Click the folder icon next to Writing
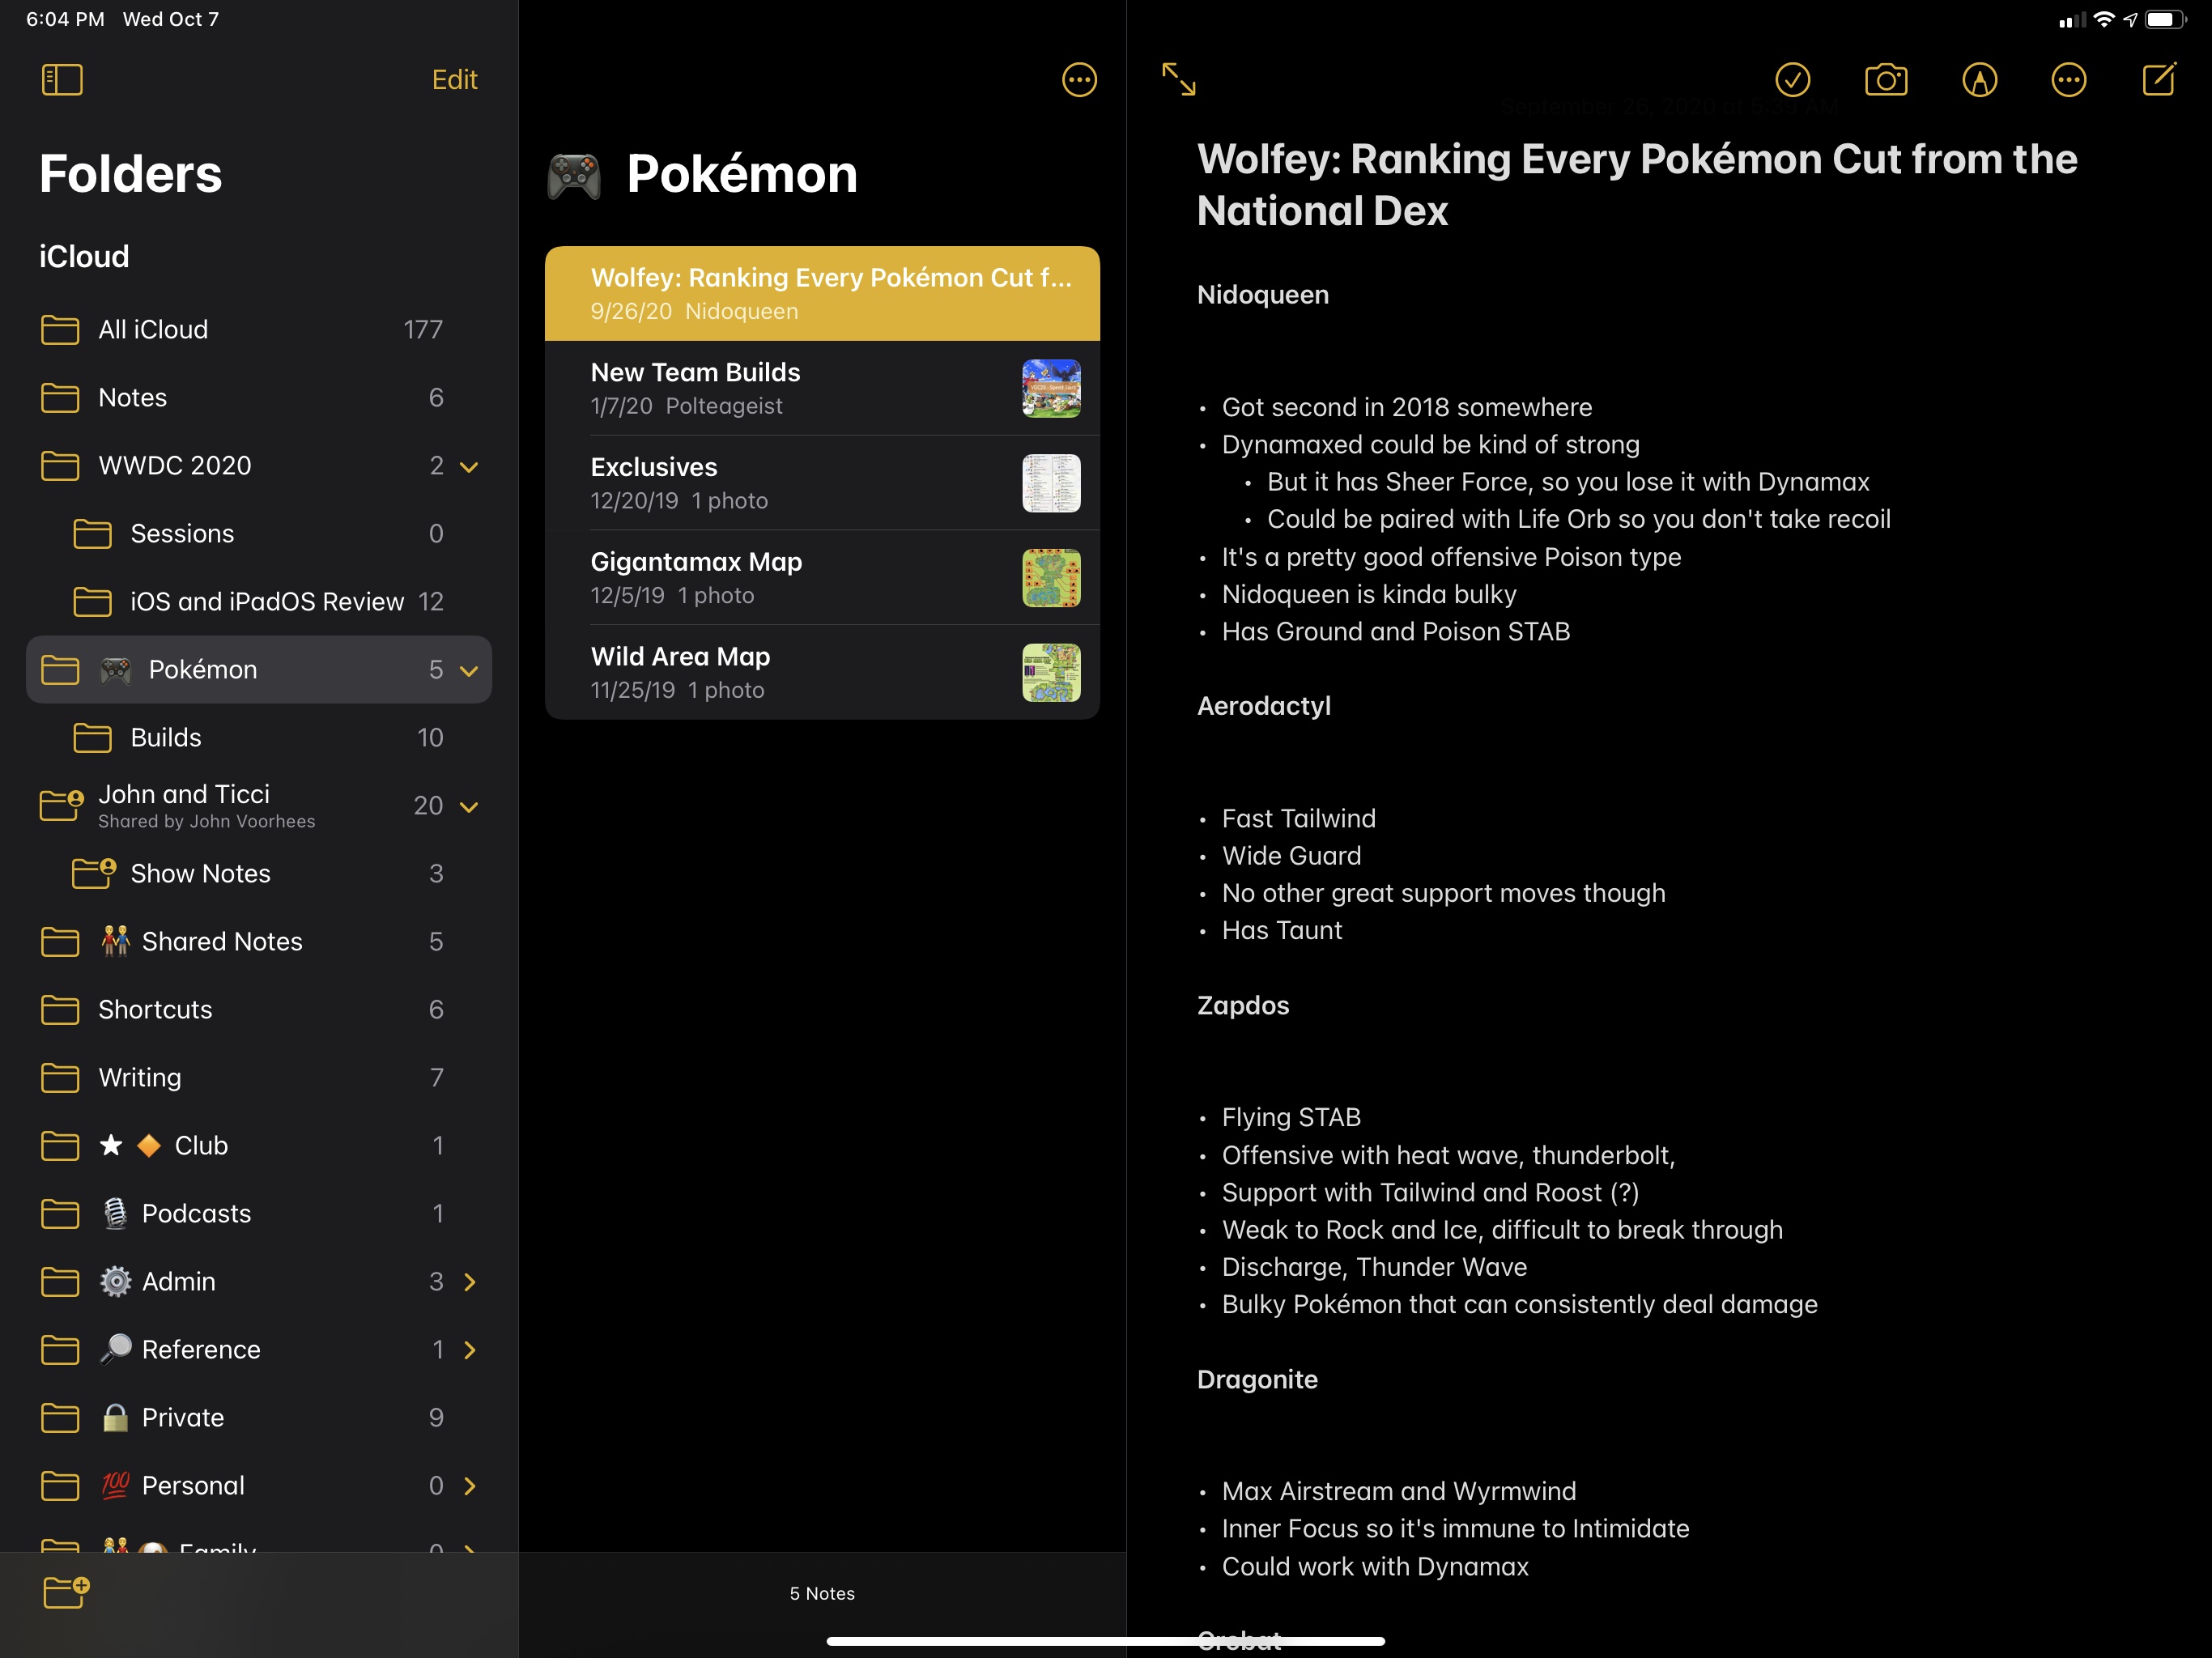2212x1658 pixels. pos(60,1078)
